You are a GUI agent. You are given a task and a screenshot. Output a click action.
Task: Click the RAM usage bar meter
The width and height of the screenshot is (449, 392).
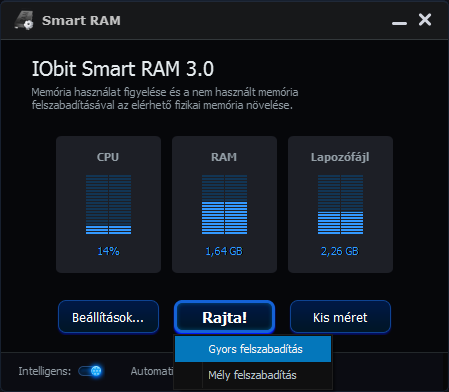[224, 204]
